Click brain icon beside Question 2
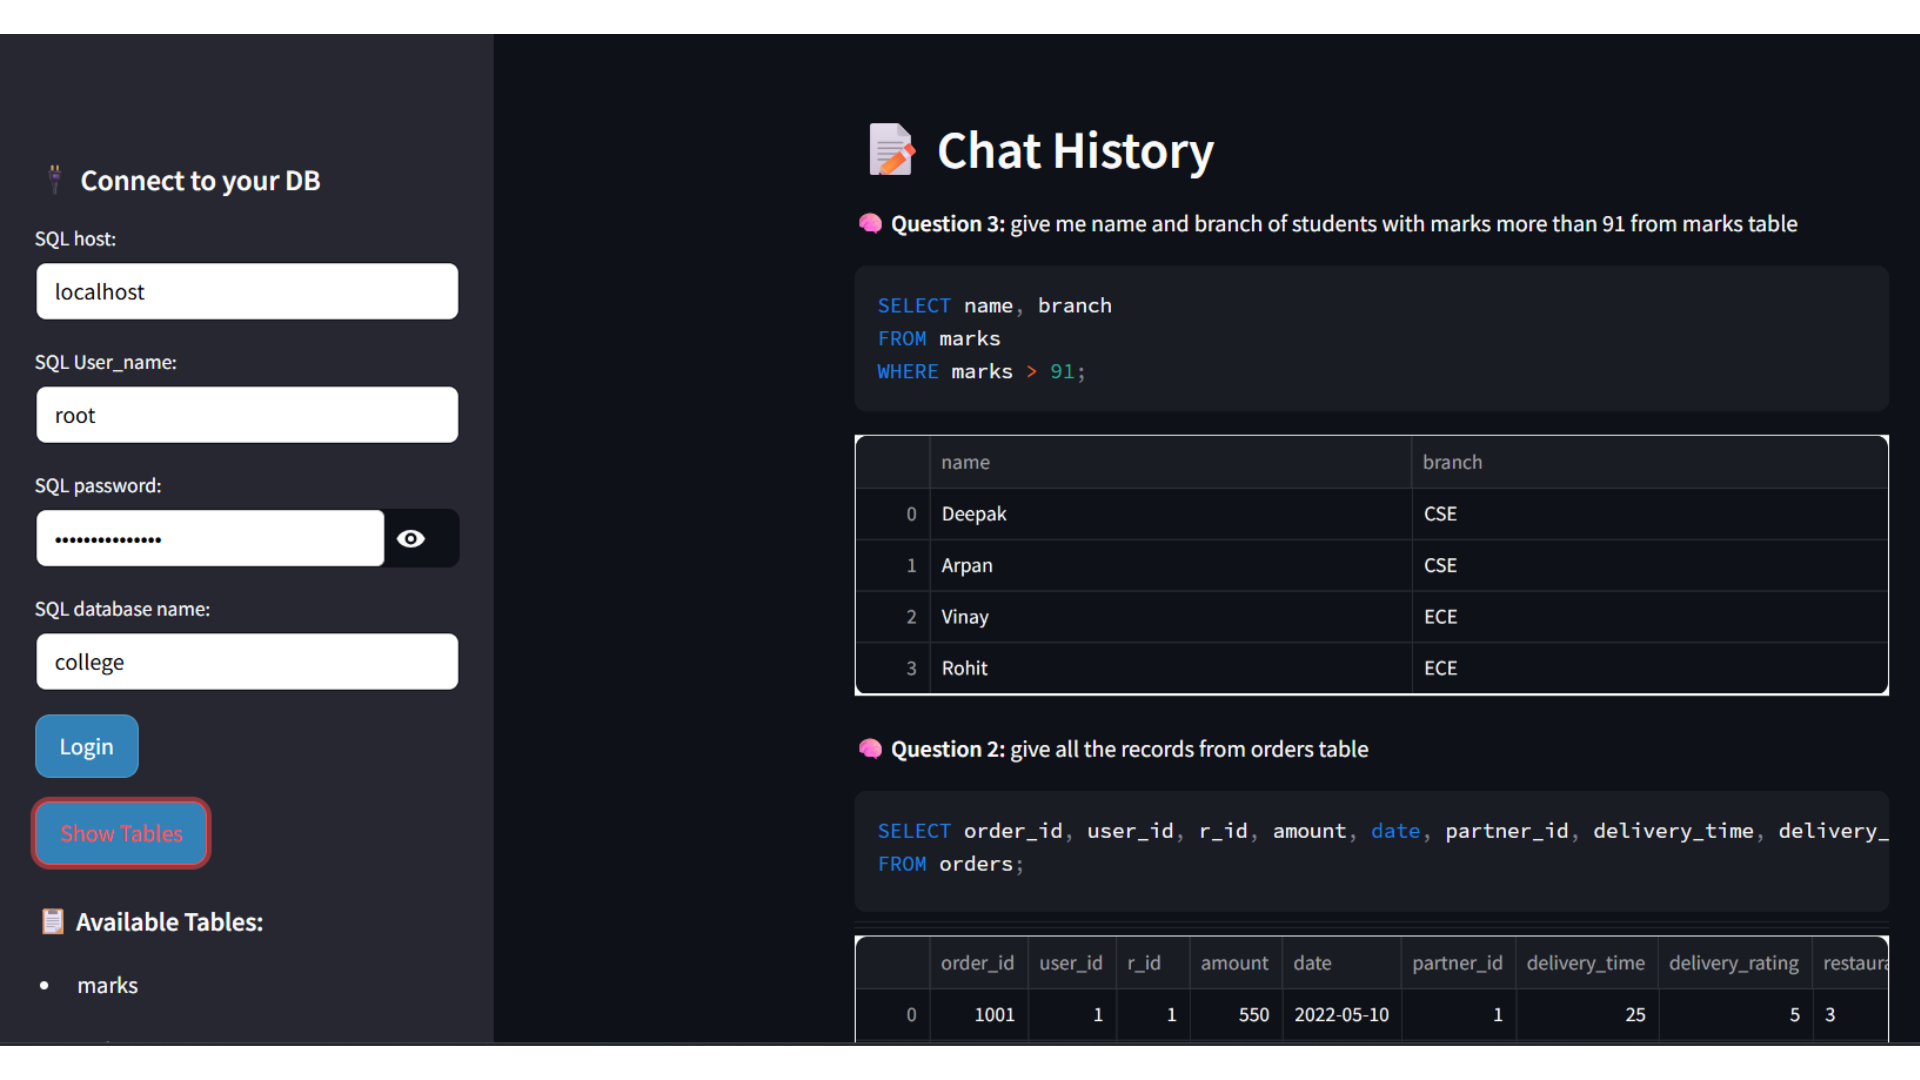This screenshot has height=1080, width=1920. 870,749
